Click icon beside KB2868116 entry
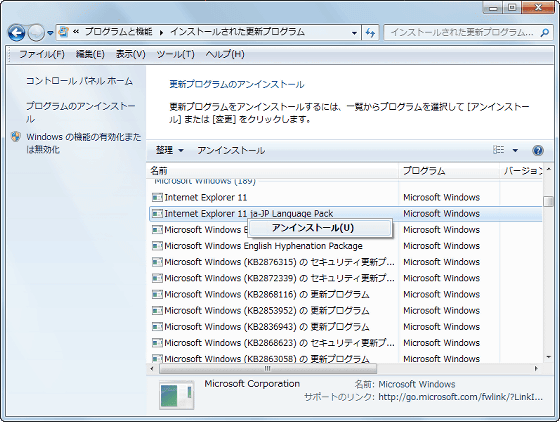The height and width of the screenshot is (422, 560). (x=157, y=294)
